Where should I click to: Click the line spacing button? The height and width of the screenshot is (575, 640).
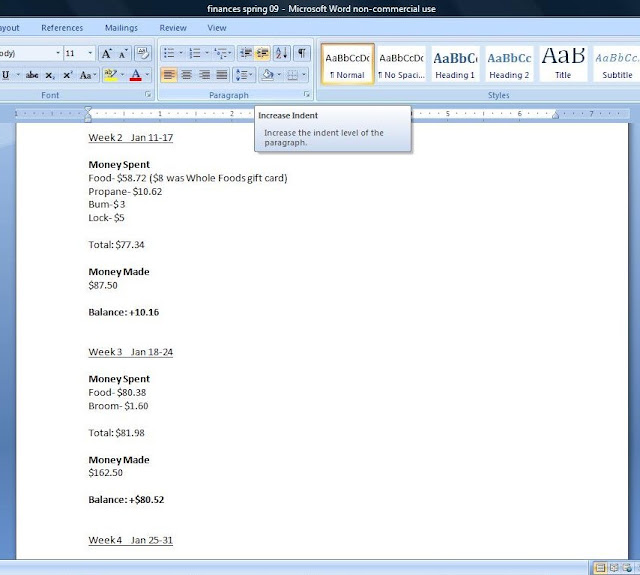pyautogui.click(x=244, y=75)
